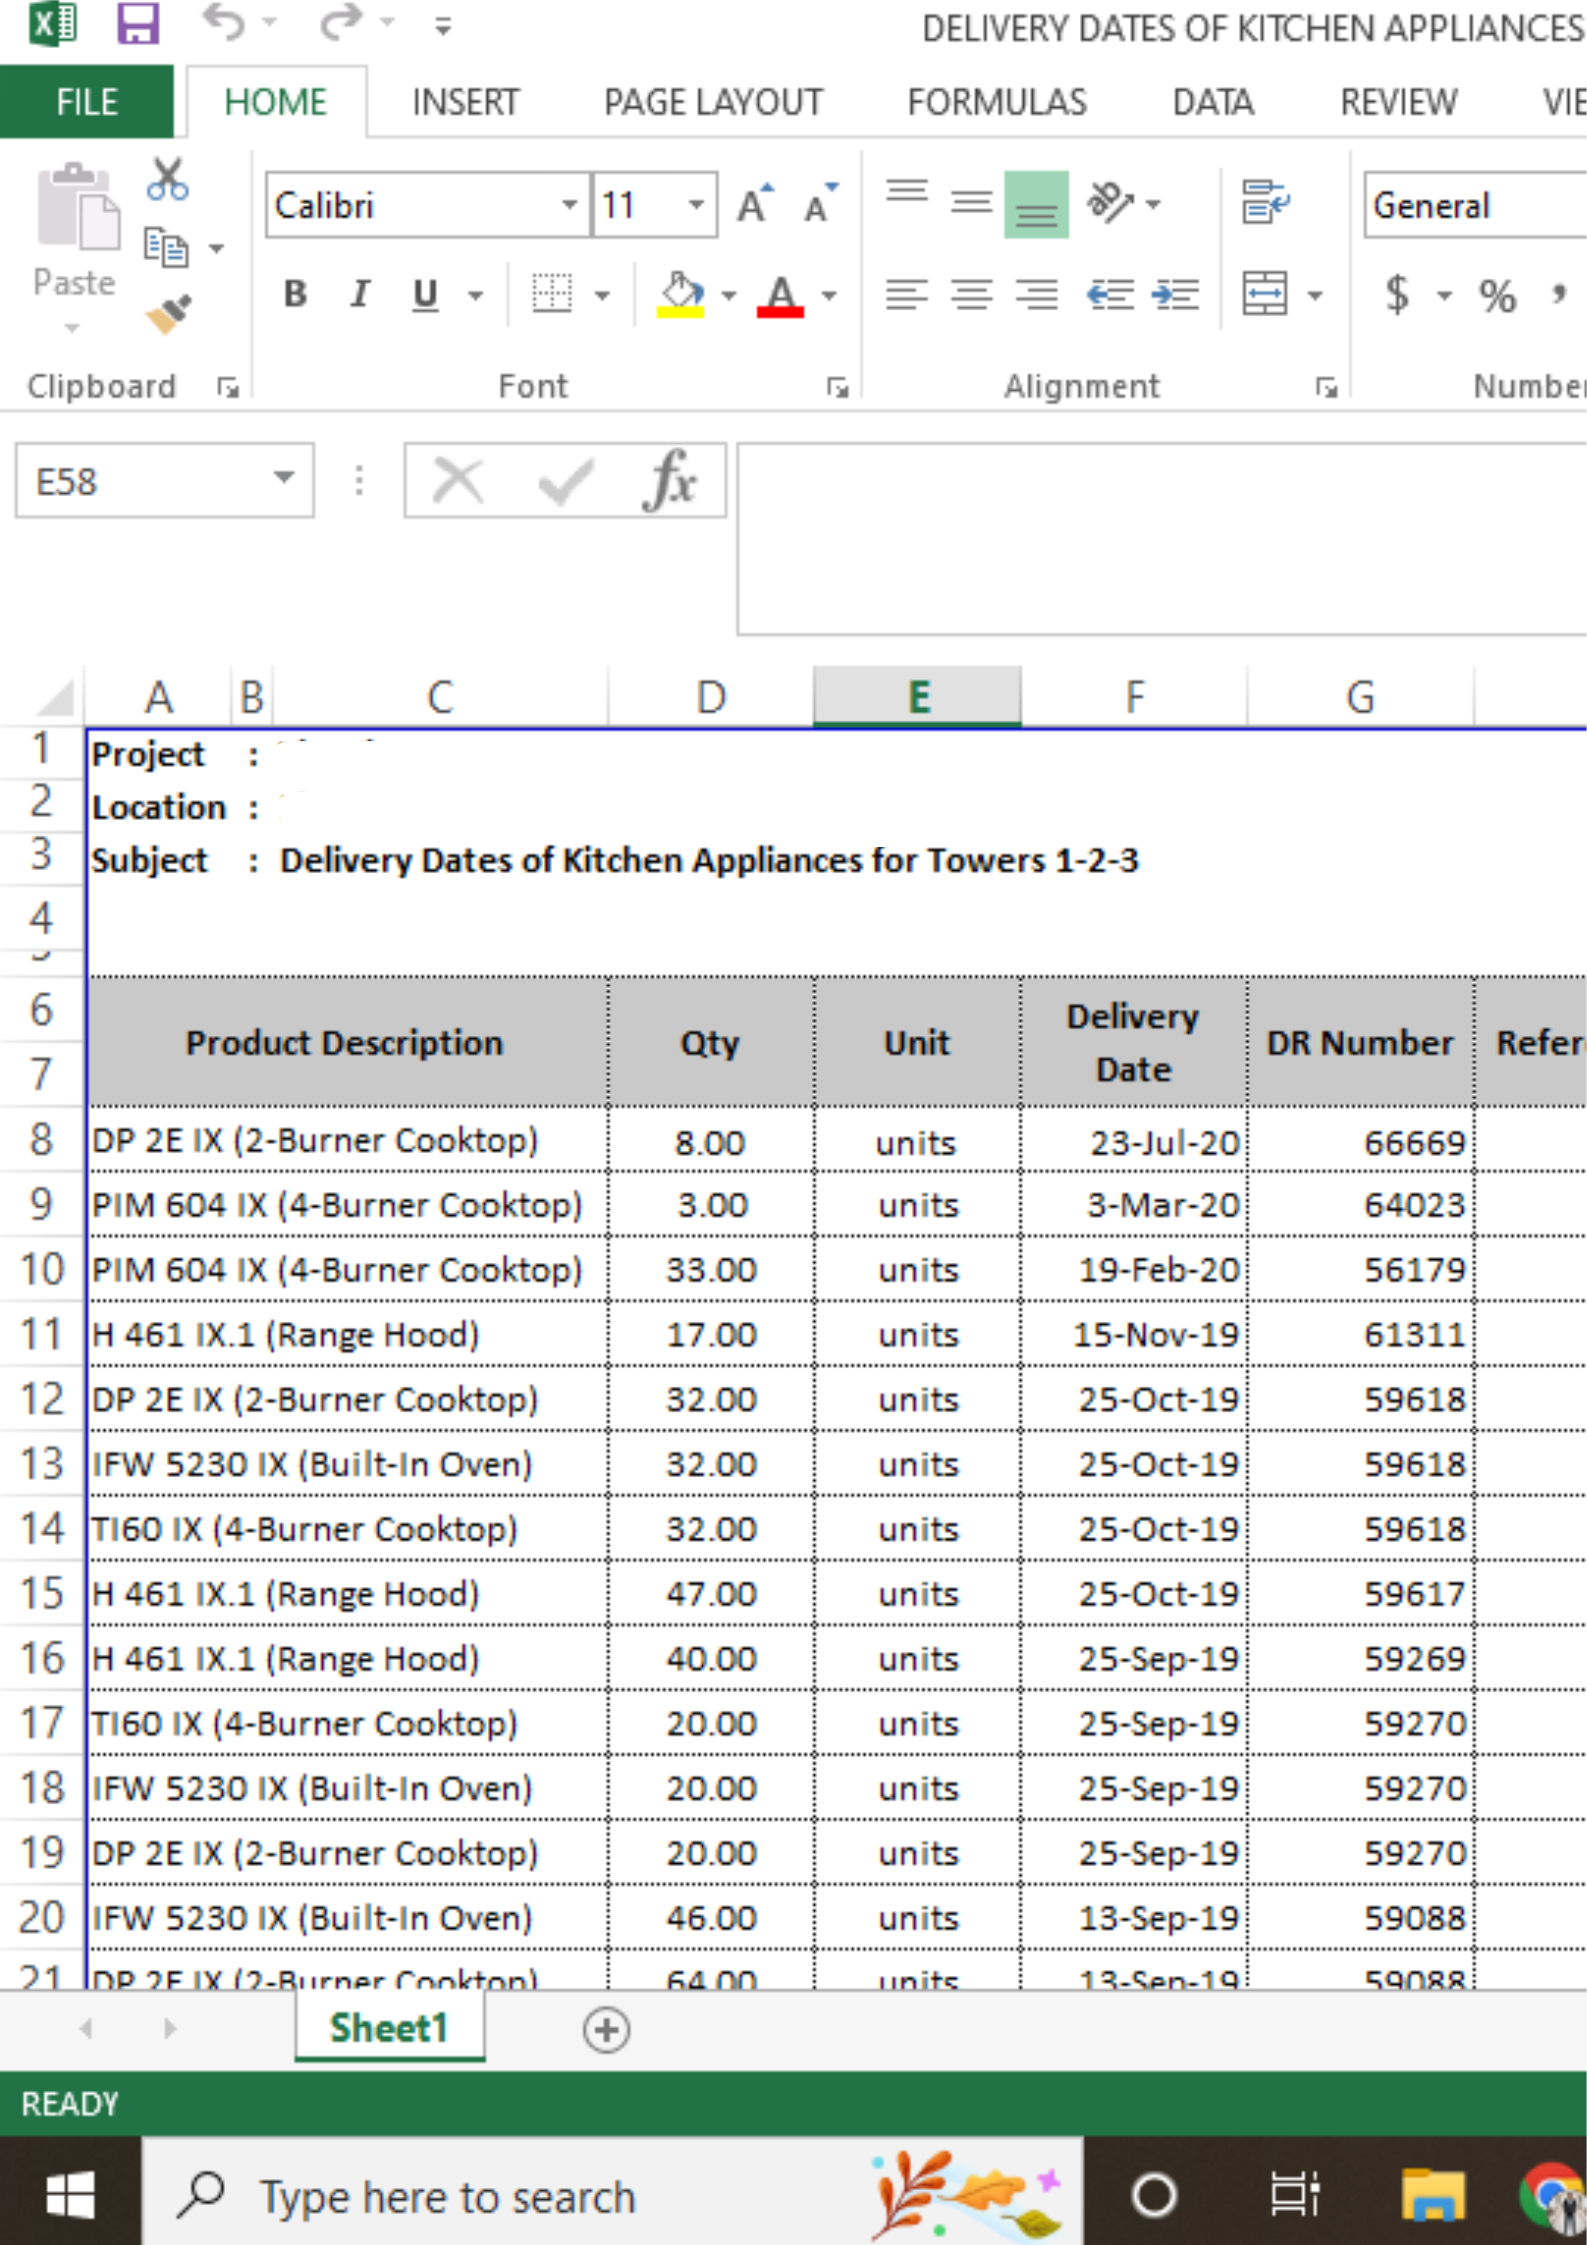Expand the Name Box dropdown arrow
Image resolution: width=1587 pixels, height=2245 pixels.
(284, 477)
